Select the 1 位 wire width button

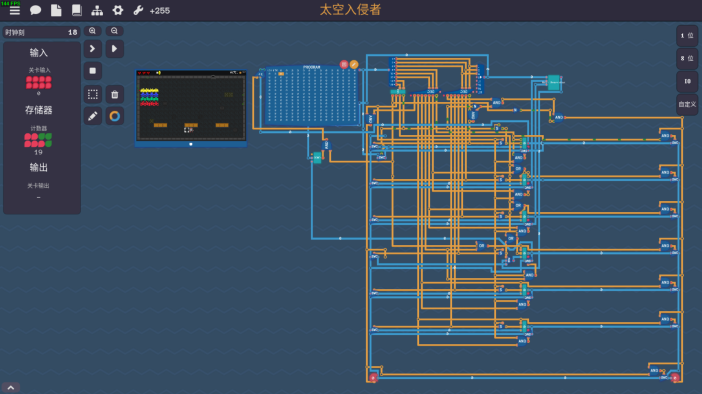pos(687,35)
